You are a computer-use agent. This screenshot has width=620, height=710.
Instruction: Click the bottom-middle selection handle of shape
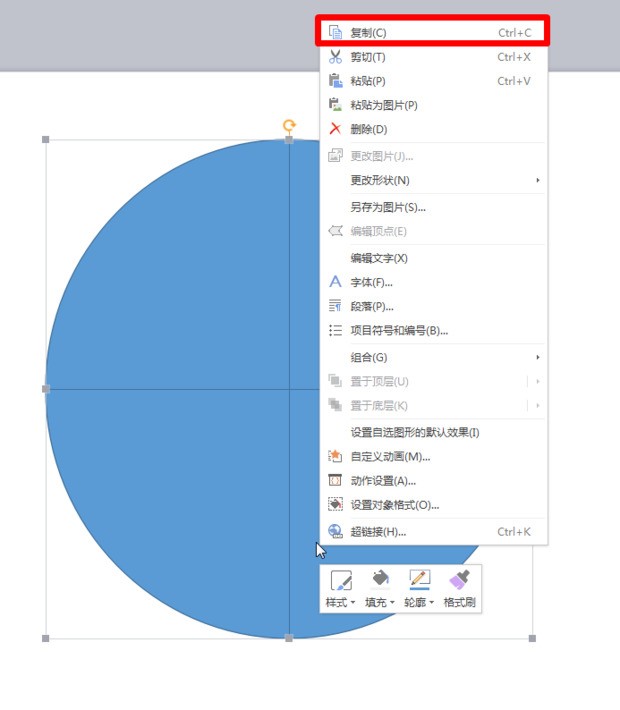[x=289, y=638]
